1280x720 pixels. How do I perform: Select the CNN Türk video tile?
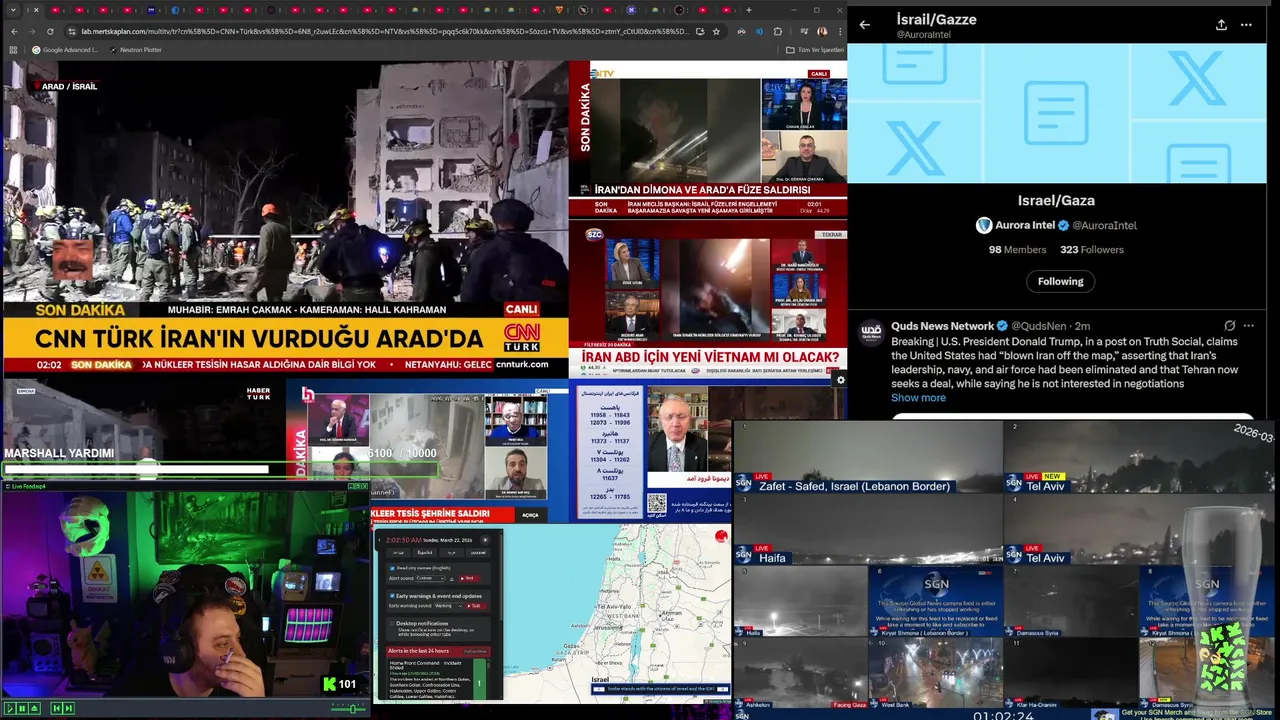285,218
